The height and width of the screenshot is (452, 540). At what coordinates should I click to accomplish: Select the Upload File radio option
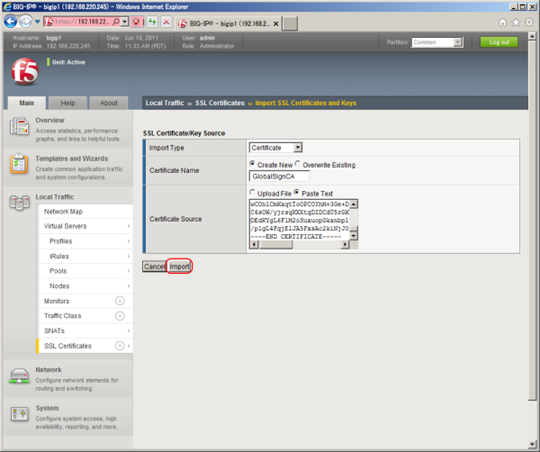click(252, 192)
